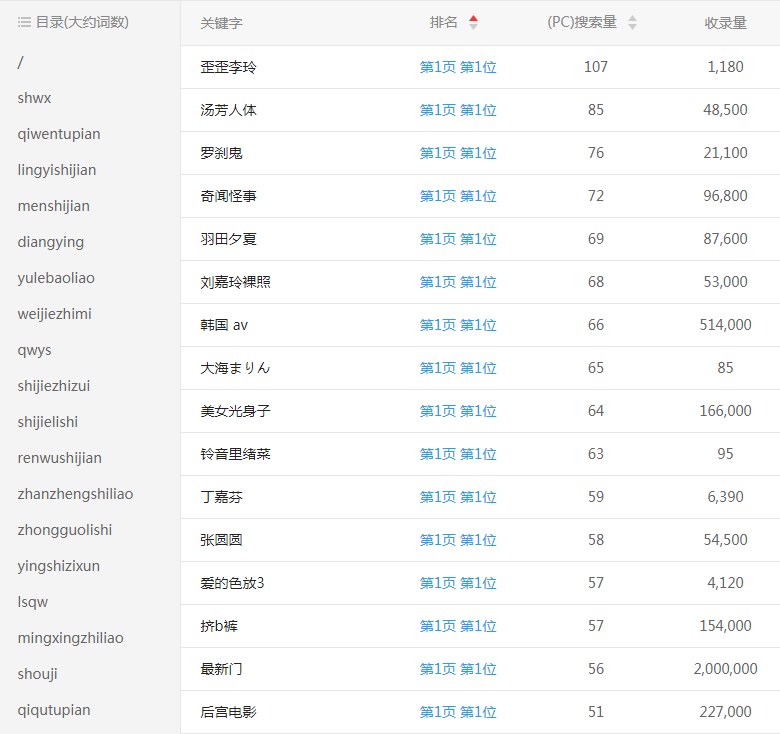The height and width of the screenshot is (734, 780).
Task: Choose the lingyishijian directory
Action: click(57, 170)
